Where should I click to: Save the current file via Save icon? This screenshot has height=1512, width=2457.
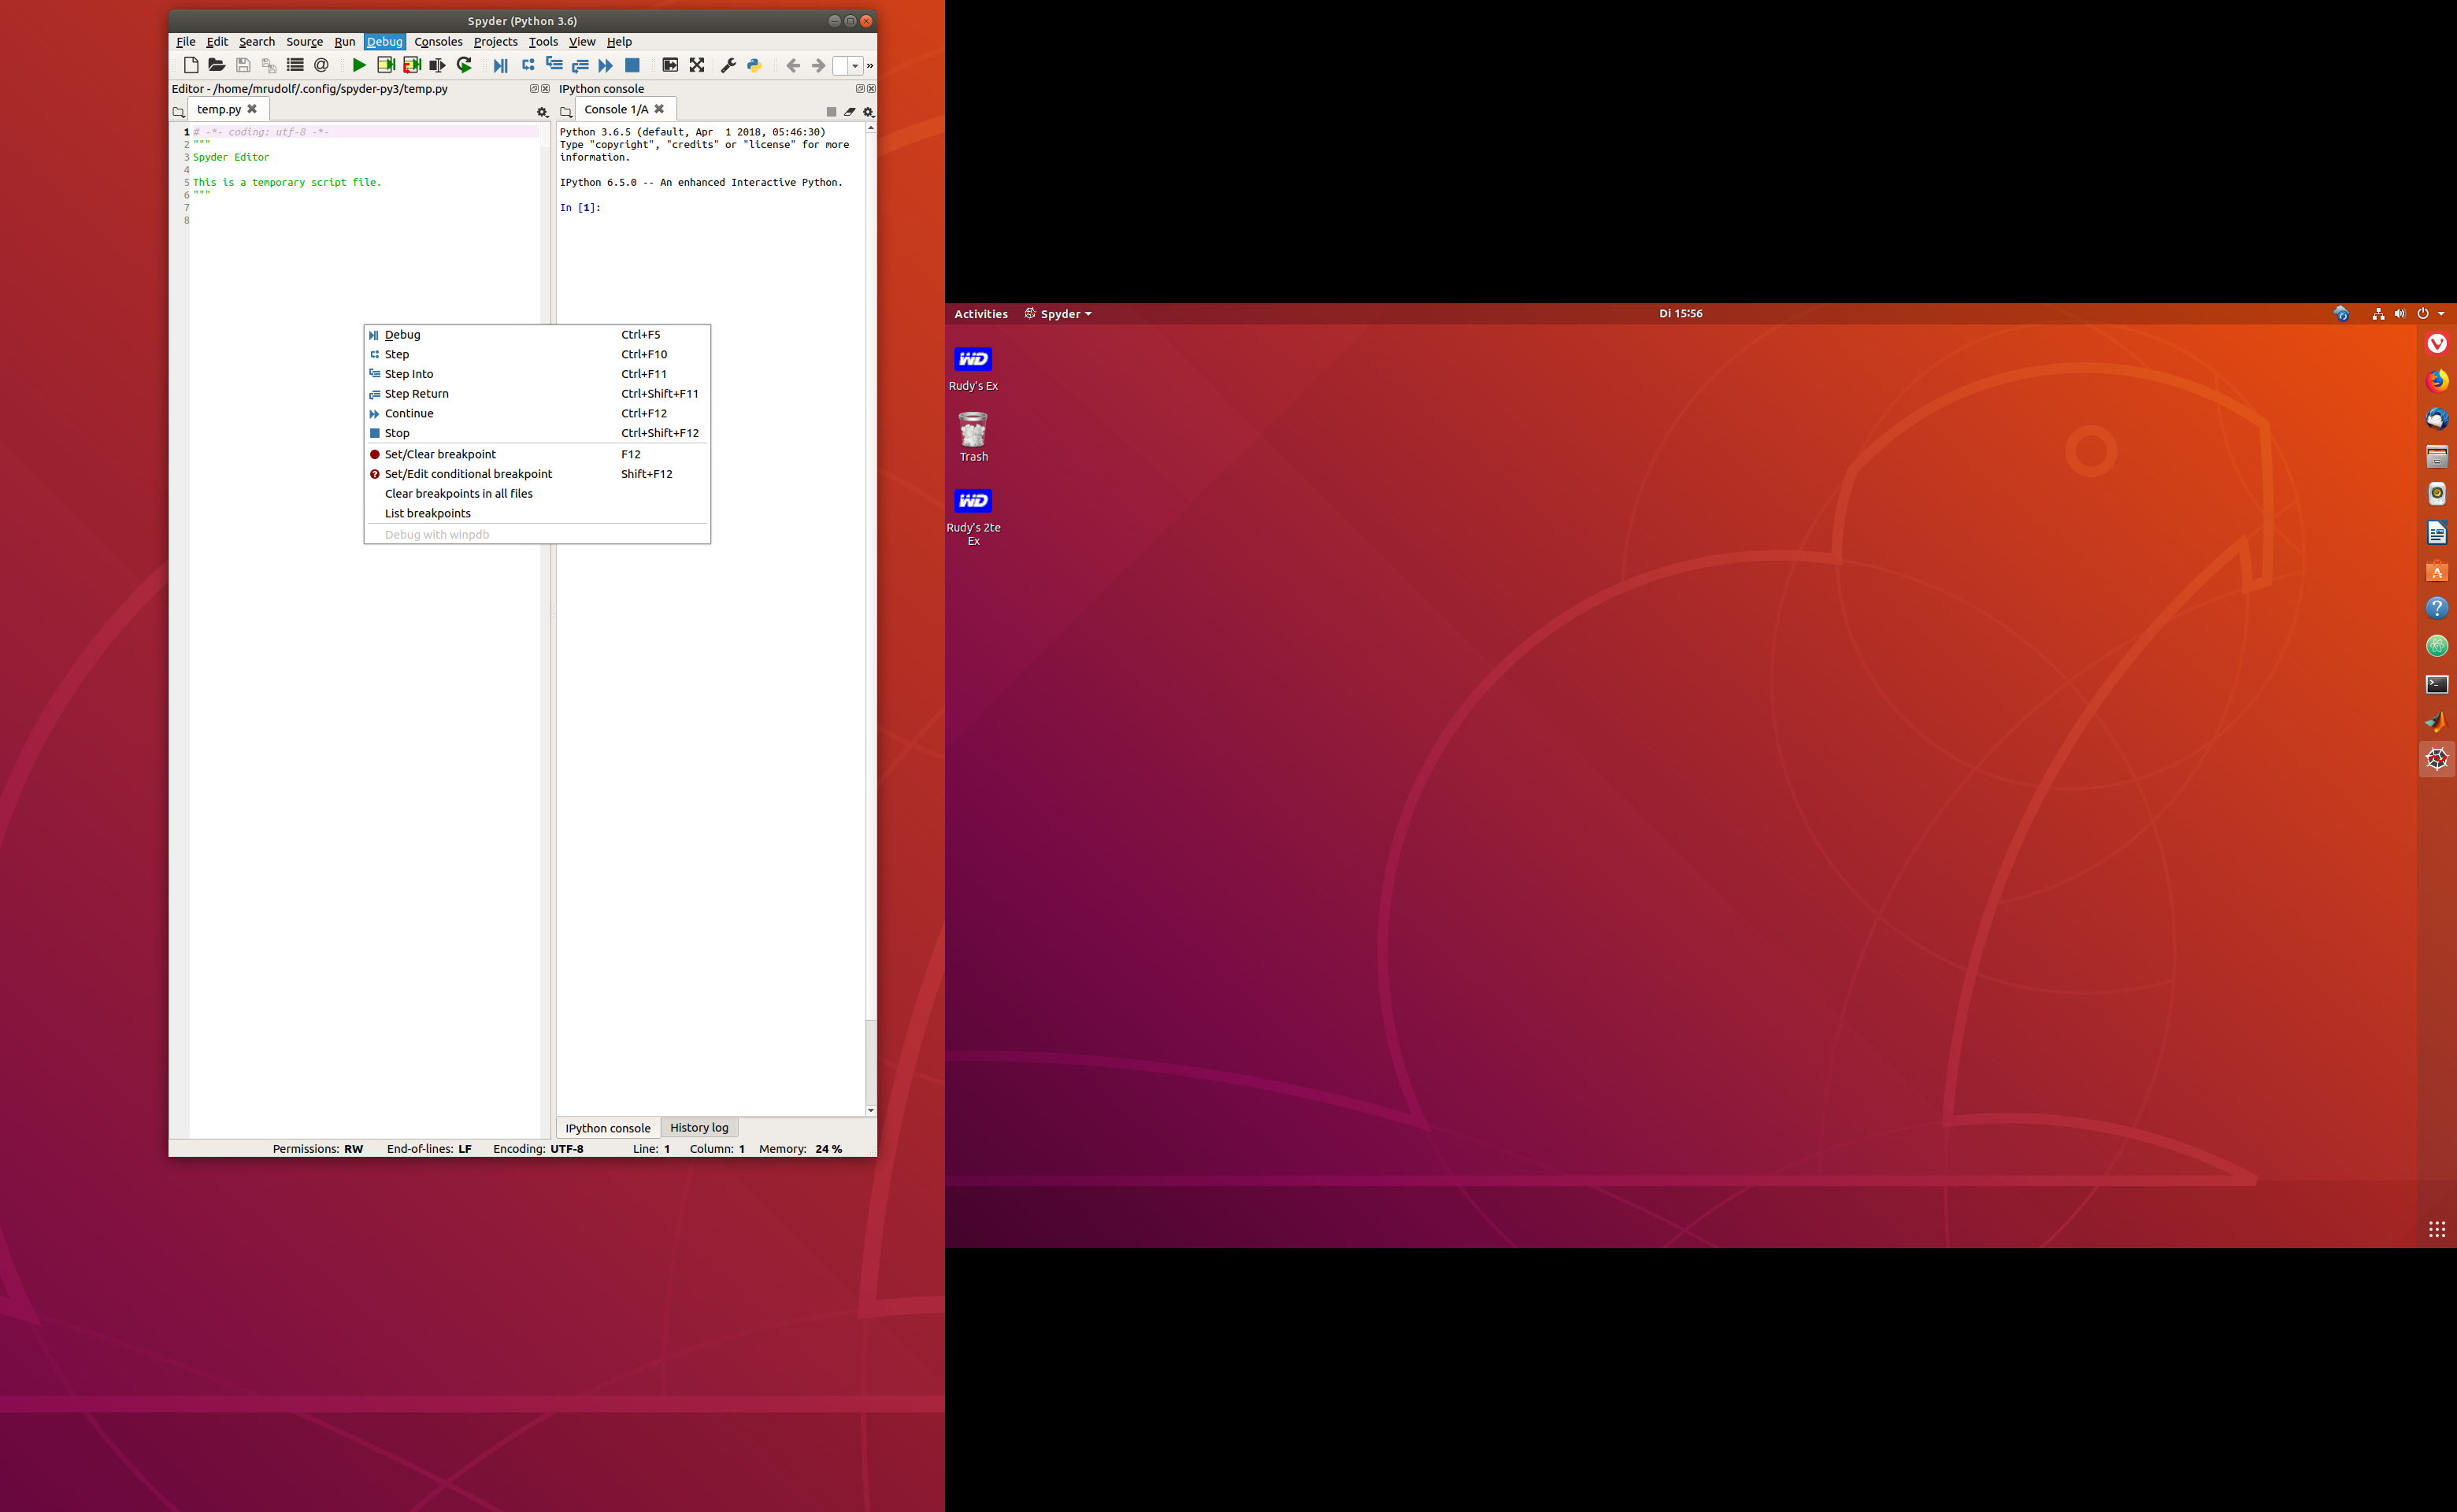coord(242,65)
